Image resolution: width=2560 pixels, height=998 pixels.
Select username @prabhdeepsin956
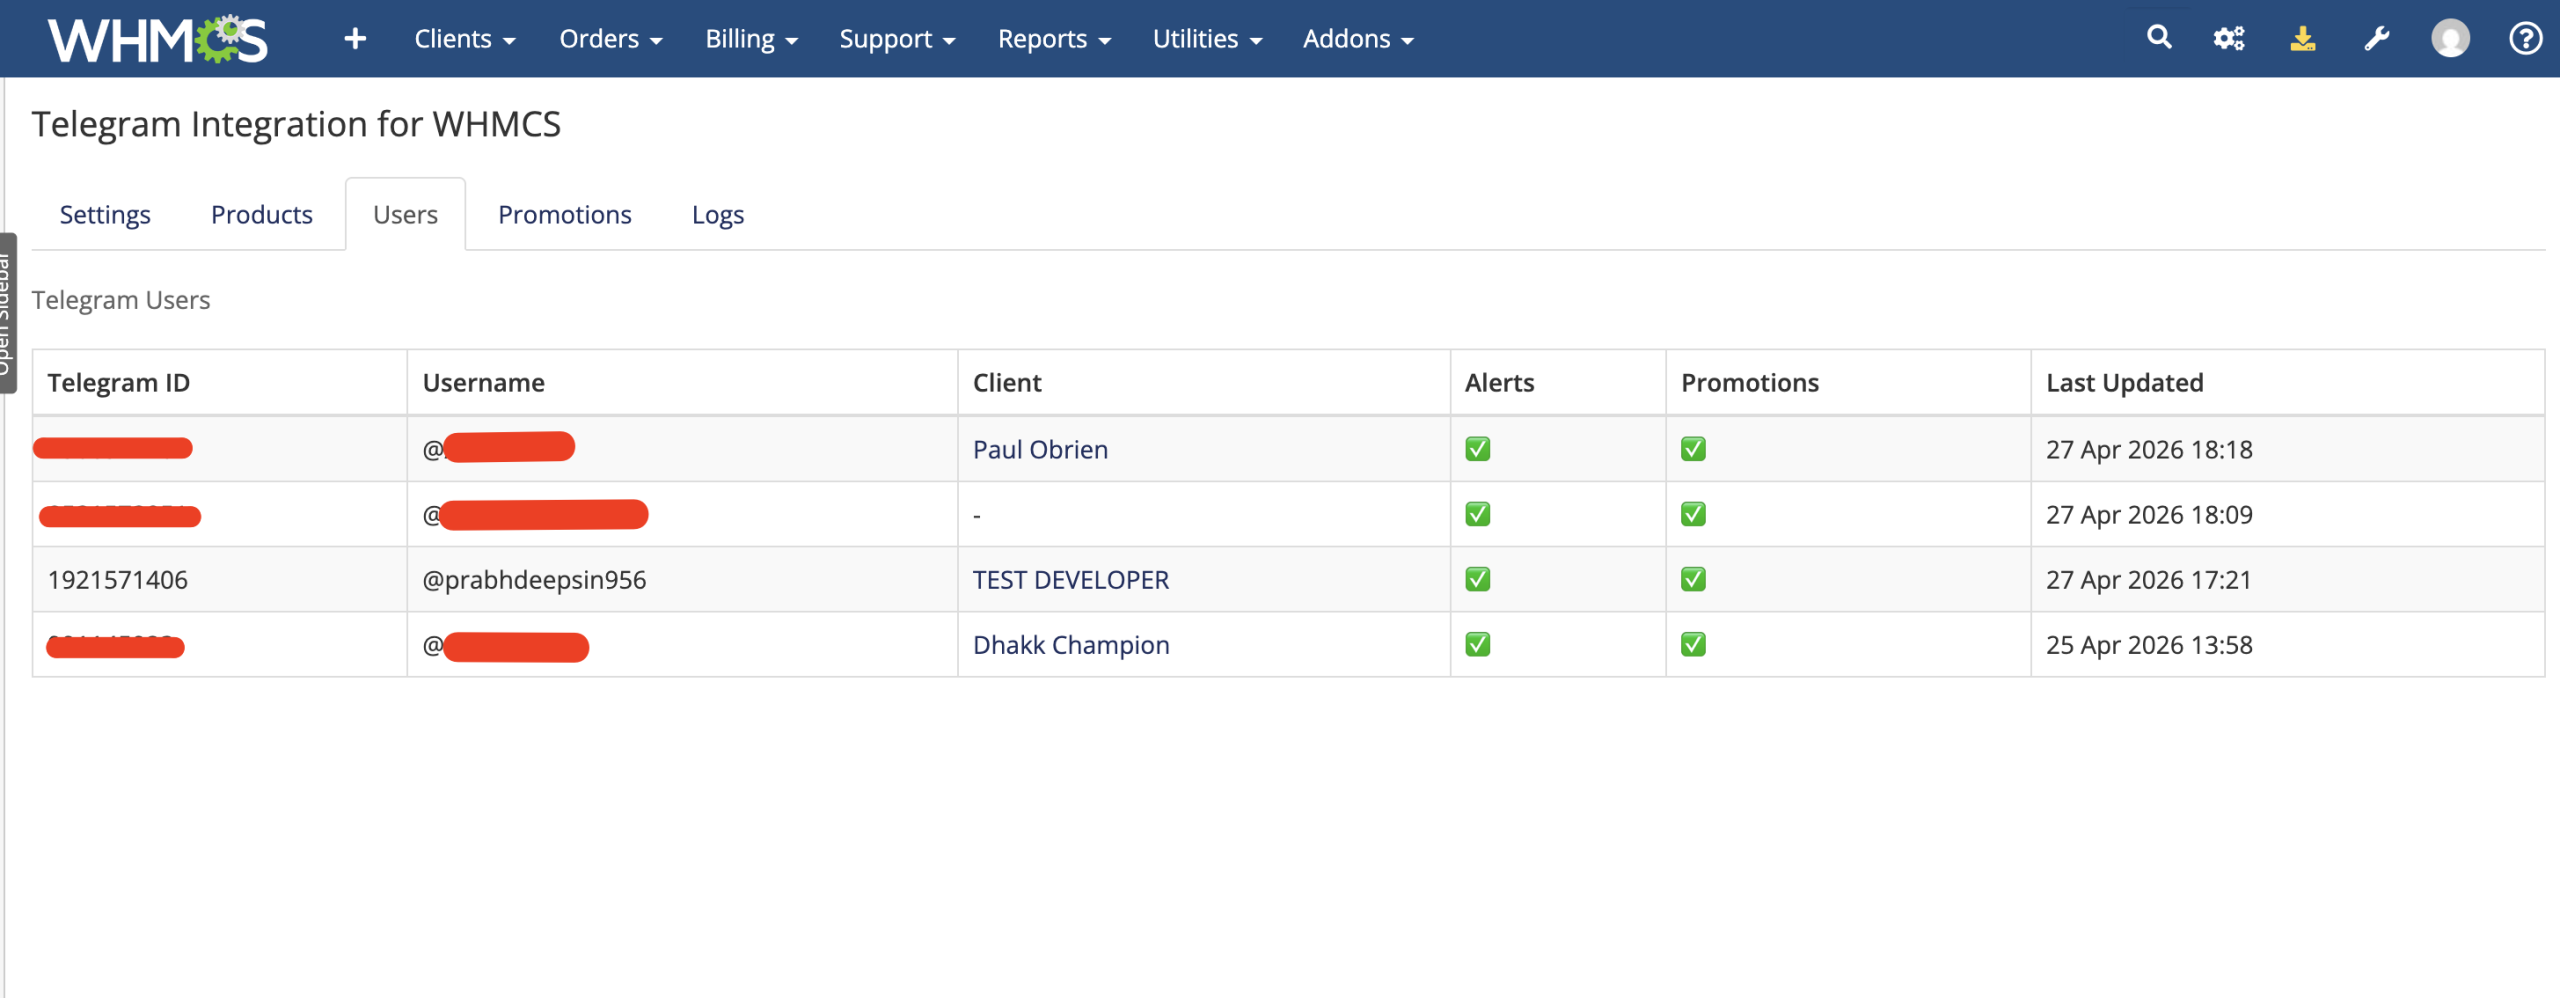(x=534, y=580)
